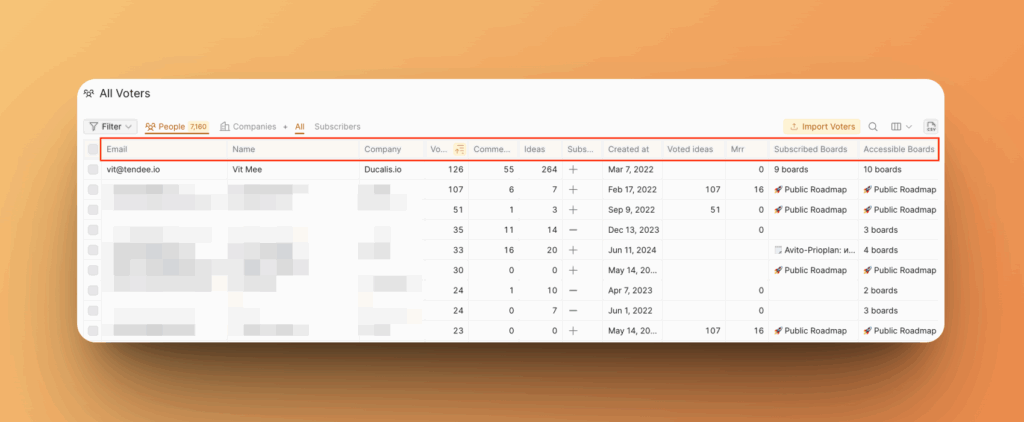The width and height of the screenshot is (1024, 422).
Task: Select the checkbox in the Jun 1, 2022 row
Action: pyautogui.click(x=93, y=311)
